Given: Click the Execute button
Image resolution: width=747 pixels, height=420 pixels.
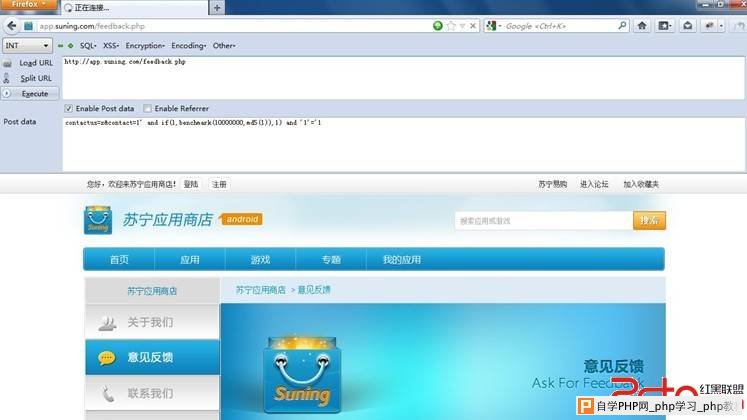Looking at the screenshot, I should pyautogui.click(x=30, y=94).
